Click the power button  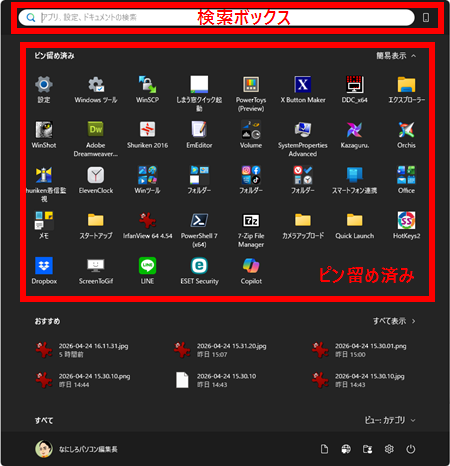411,449
